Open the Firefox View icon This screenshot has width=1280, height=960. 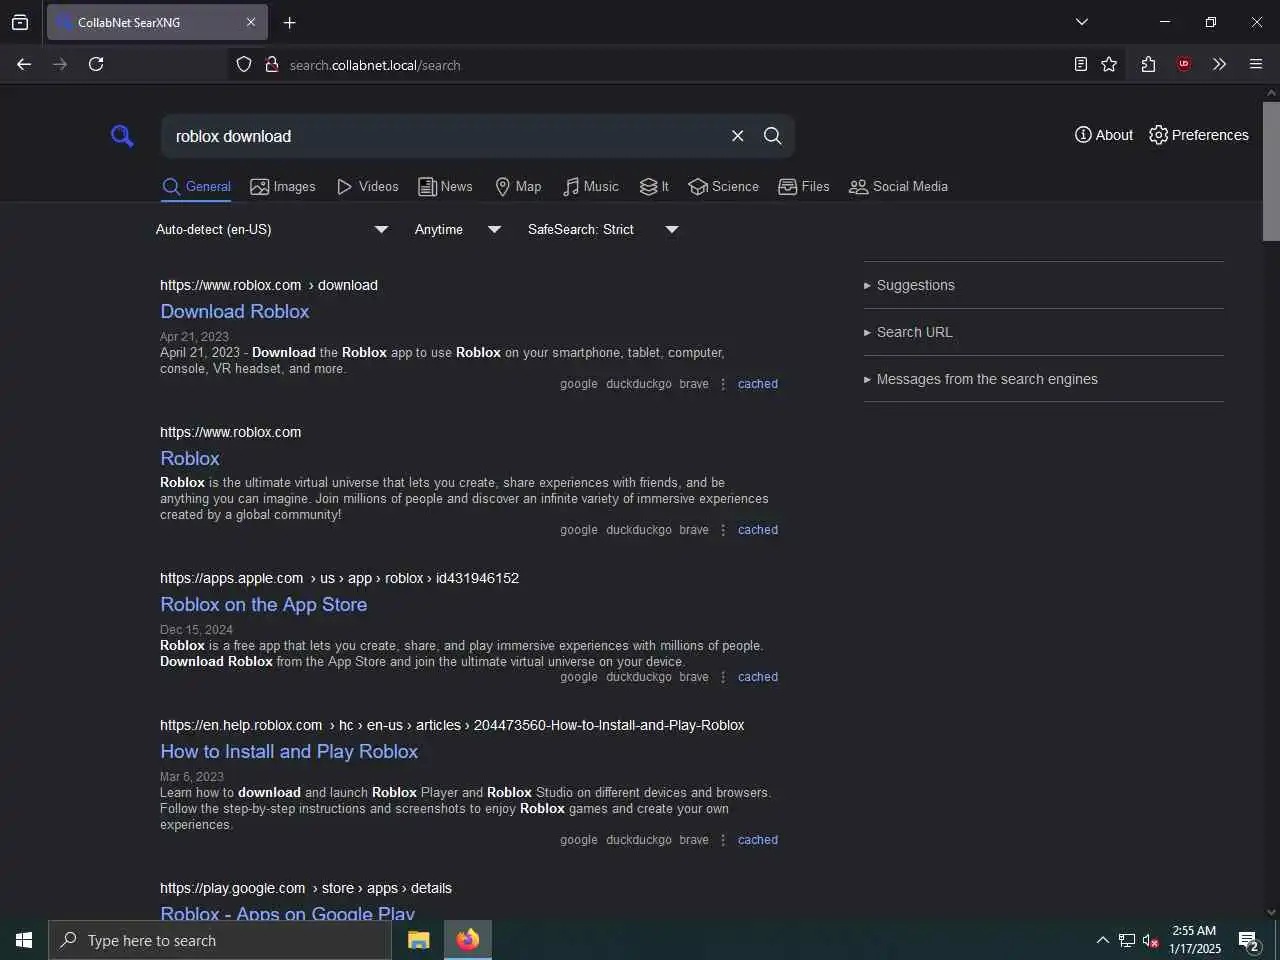point(20,22)
